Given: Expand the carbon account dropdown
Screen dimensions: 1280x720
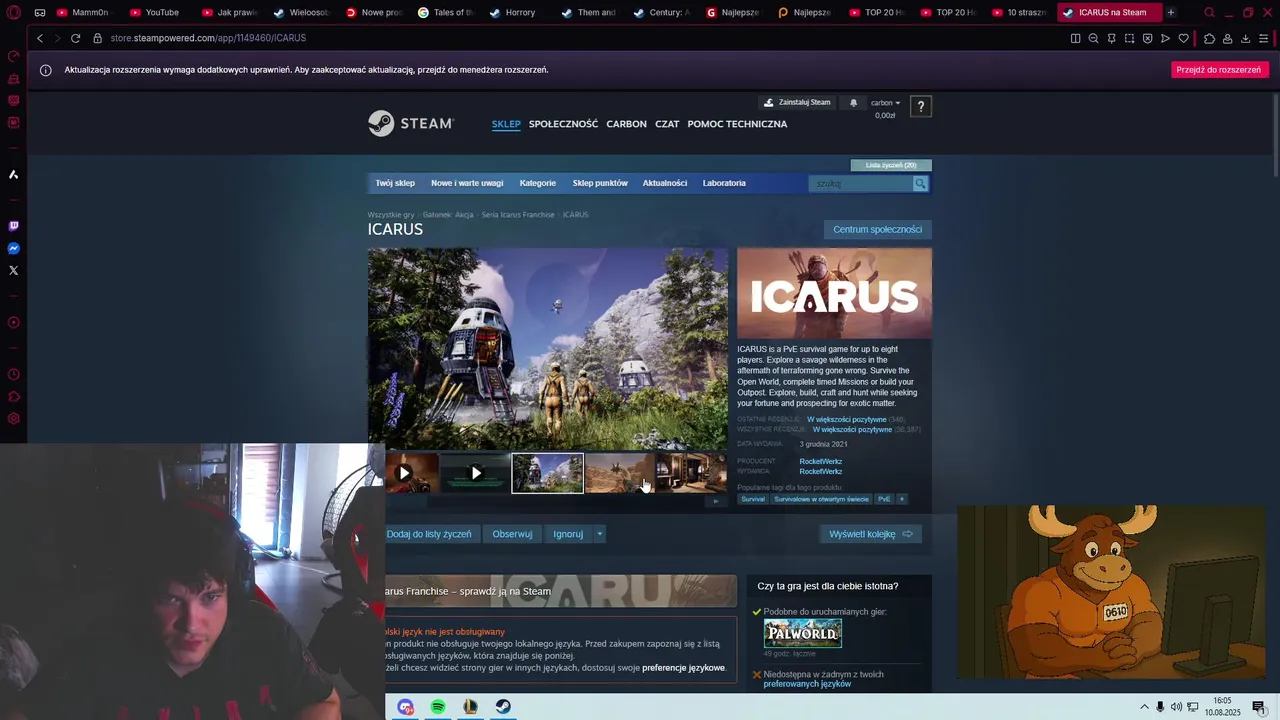Looking at the screenshot, I should tap(885, 102).
